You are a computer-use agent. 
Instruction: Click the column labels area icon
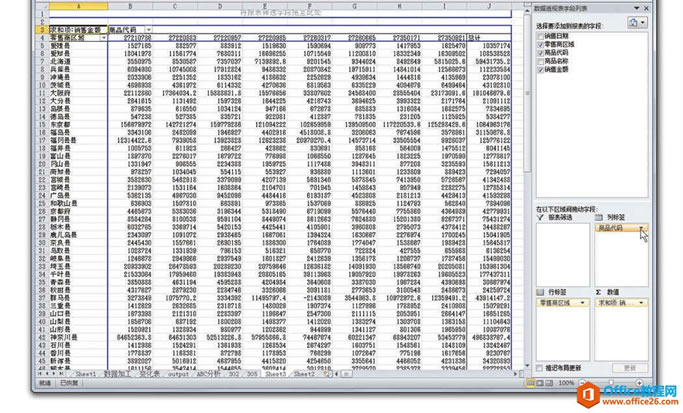599,217
